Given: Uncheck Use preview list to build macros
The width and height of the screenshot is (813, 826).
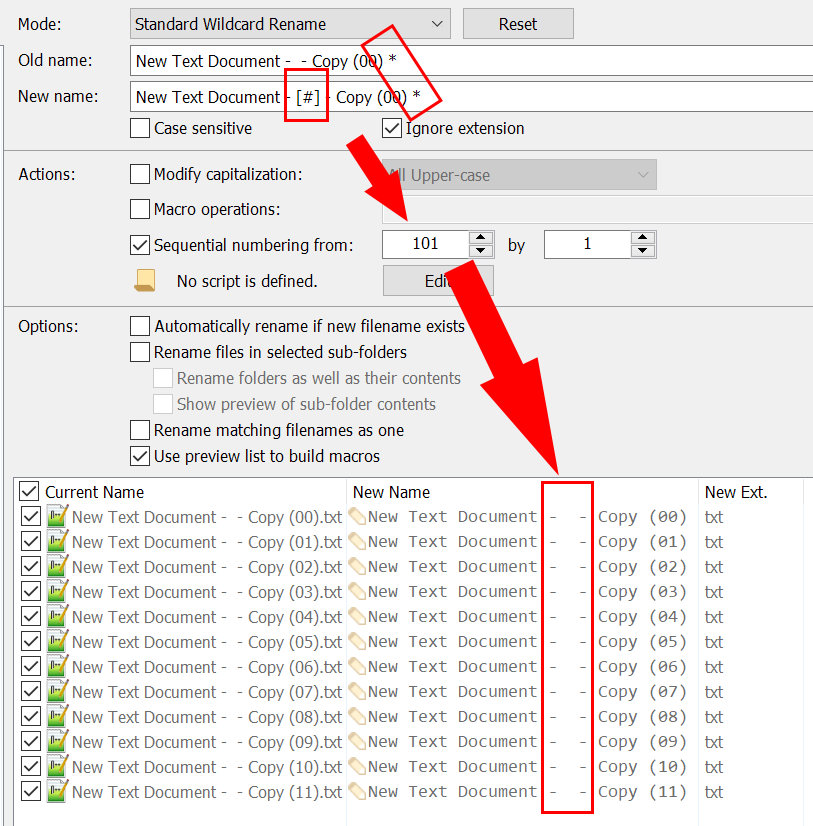Looking at the screenshot, I should (140, 456).
